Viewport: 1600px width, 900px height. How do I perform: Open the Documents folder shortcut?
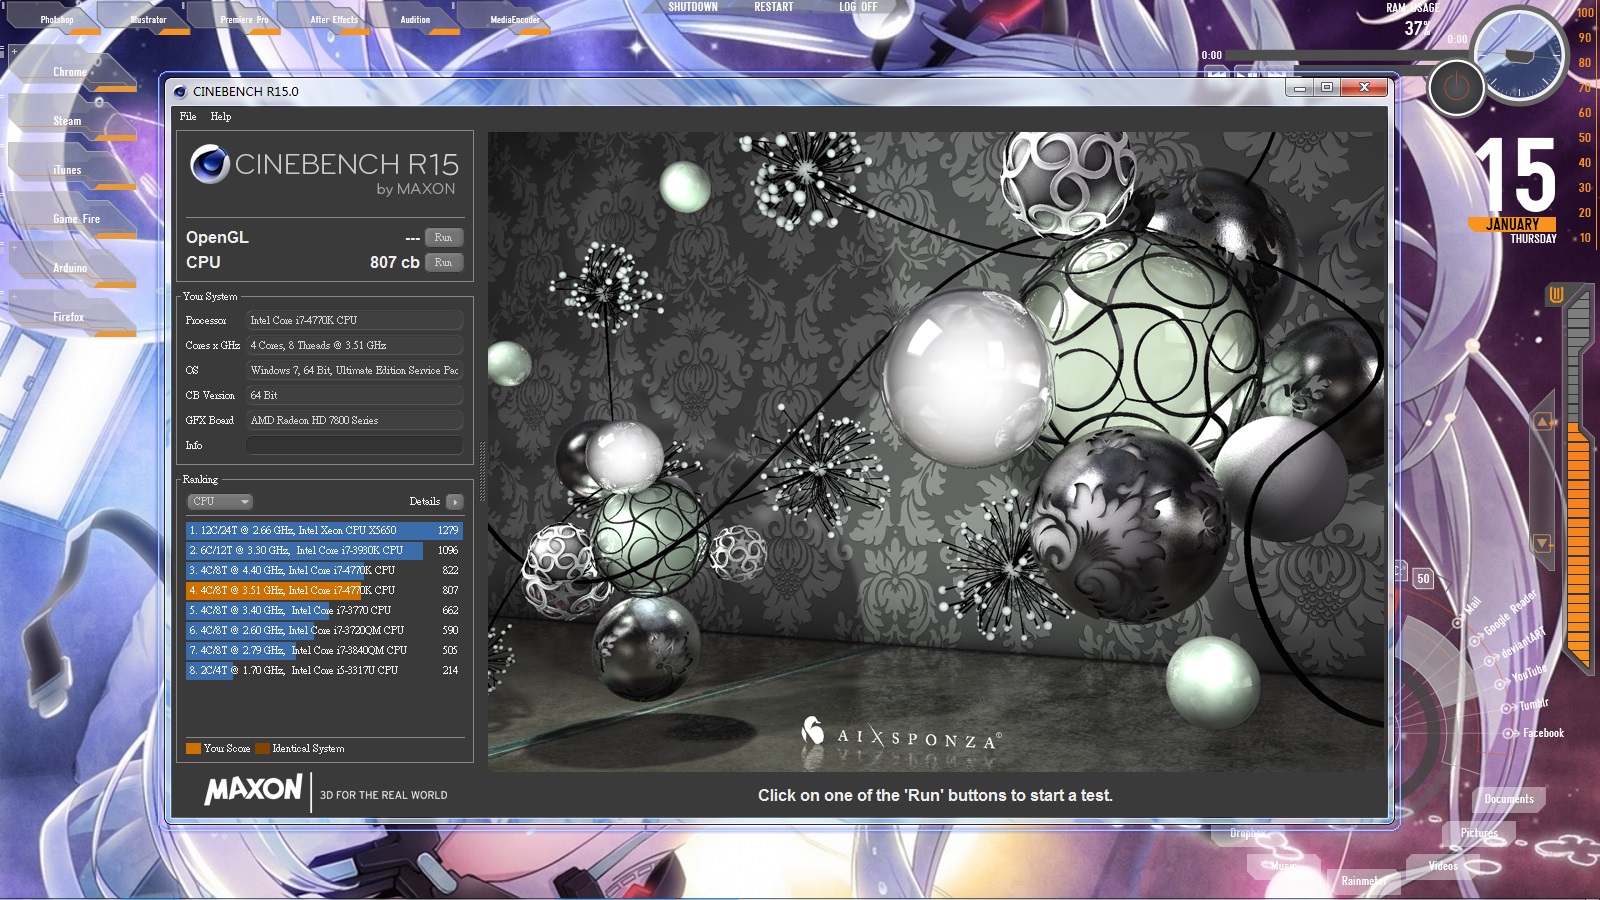(1509, 798)
